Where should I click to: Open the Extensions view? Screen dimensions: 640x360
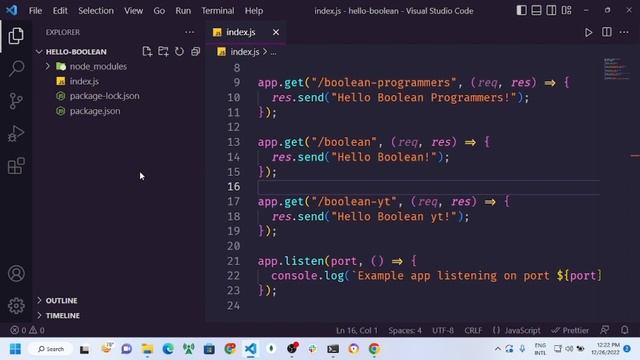pos(16,166)
